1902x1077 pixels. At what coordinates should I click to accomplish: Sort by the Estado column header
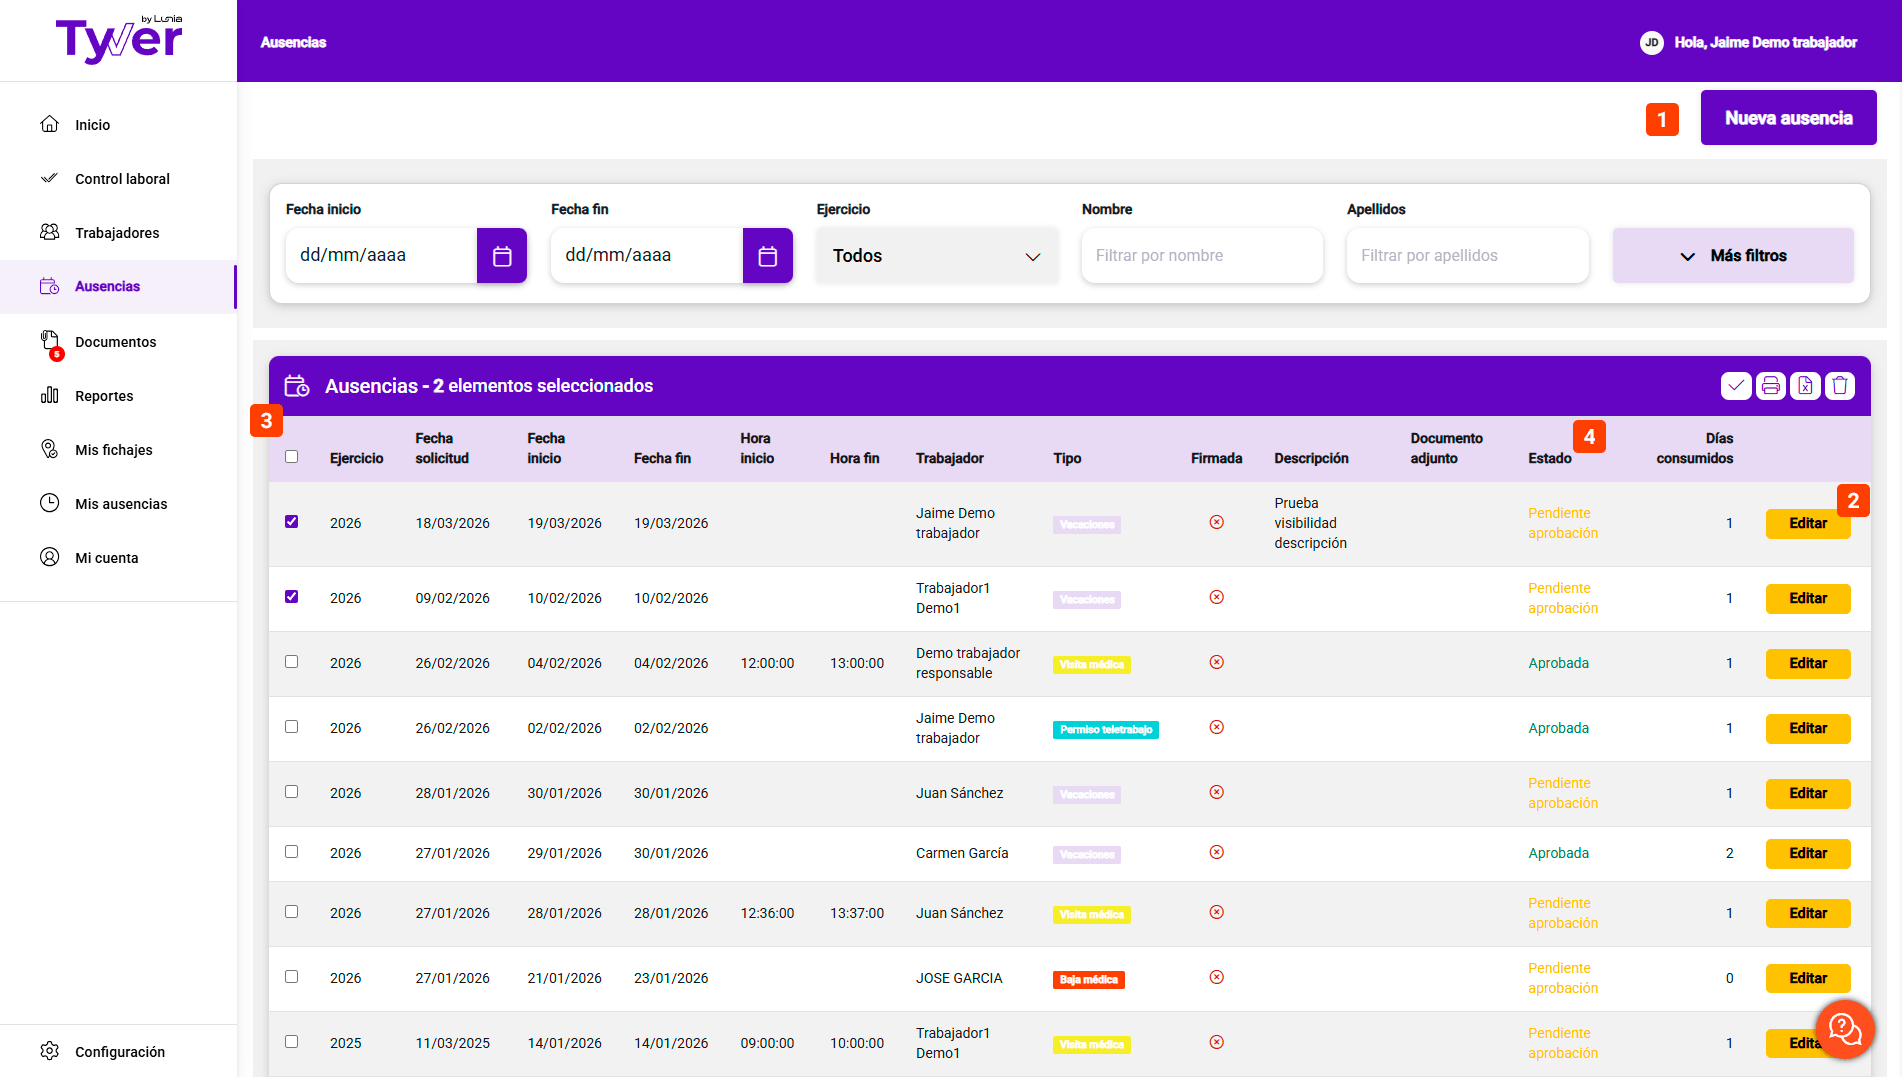click(x=1549, y=458)
